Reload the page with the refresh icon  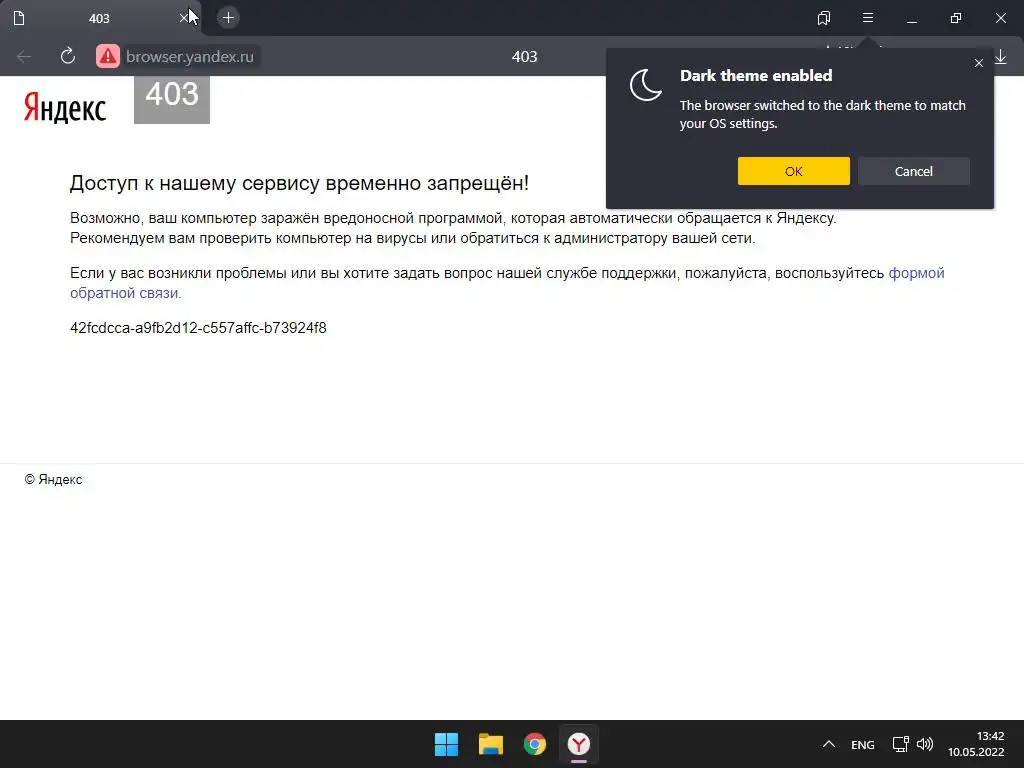tap(68, 56)
